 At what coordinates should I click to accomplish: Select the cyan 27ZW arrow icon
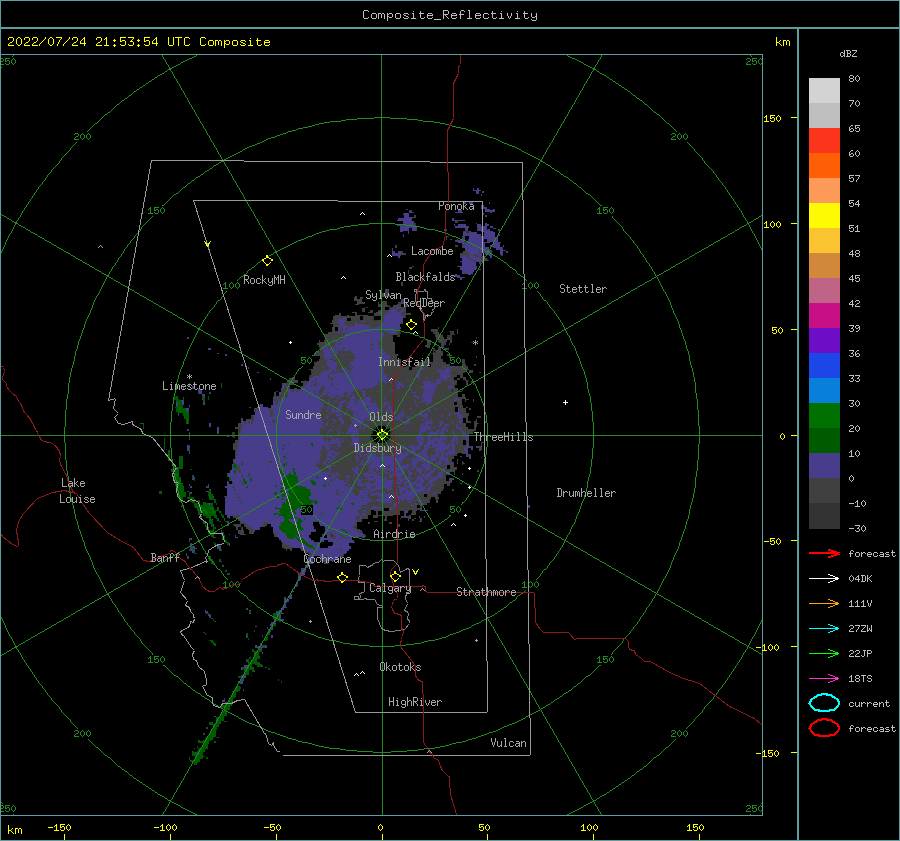[824, 629]
